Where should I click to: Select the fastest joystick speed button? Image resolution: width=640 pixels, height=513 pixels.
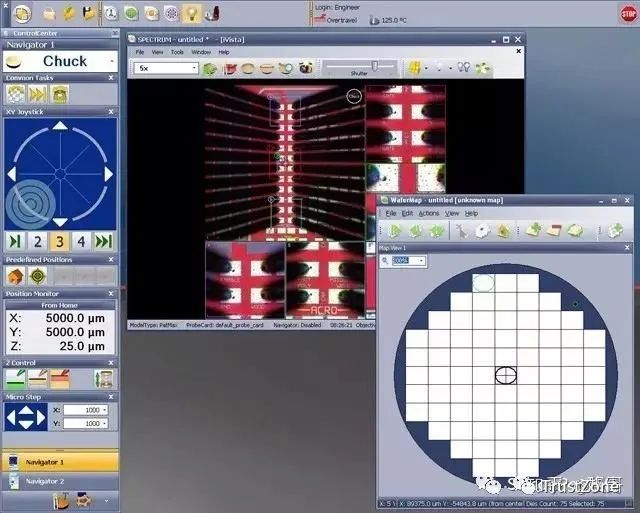[x=103, y=242]
